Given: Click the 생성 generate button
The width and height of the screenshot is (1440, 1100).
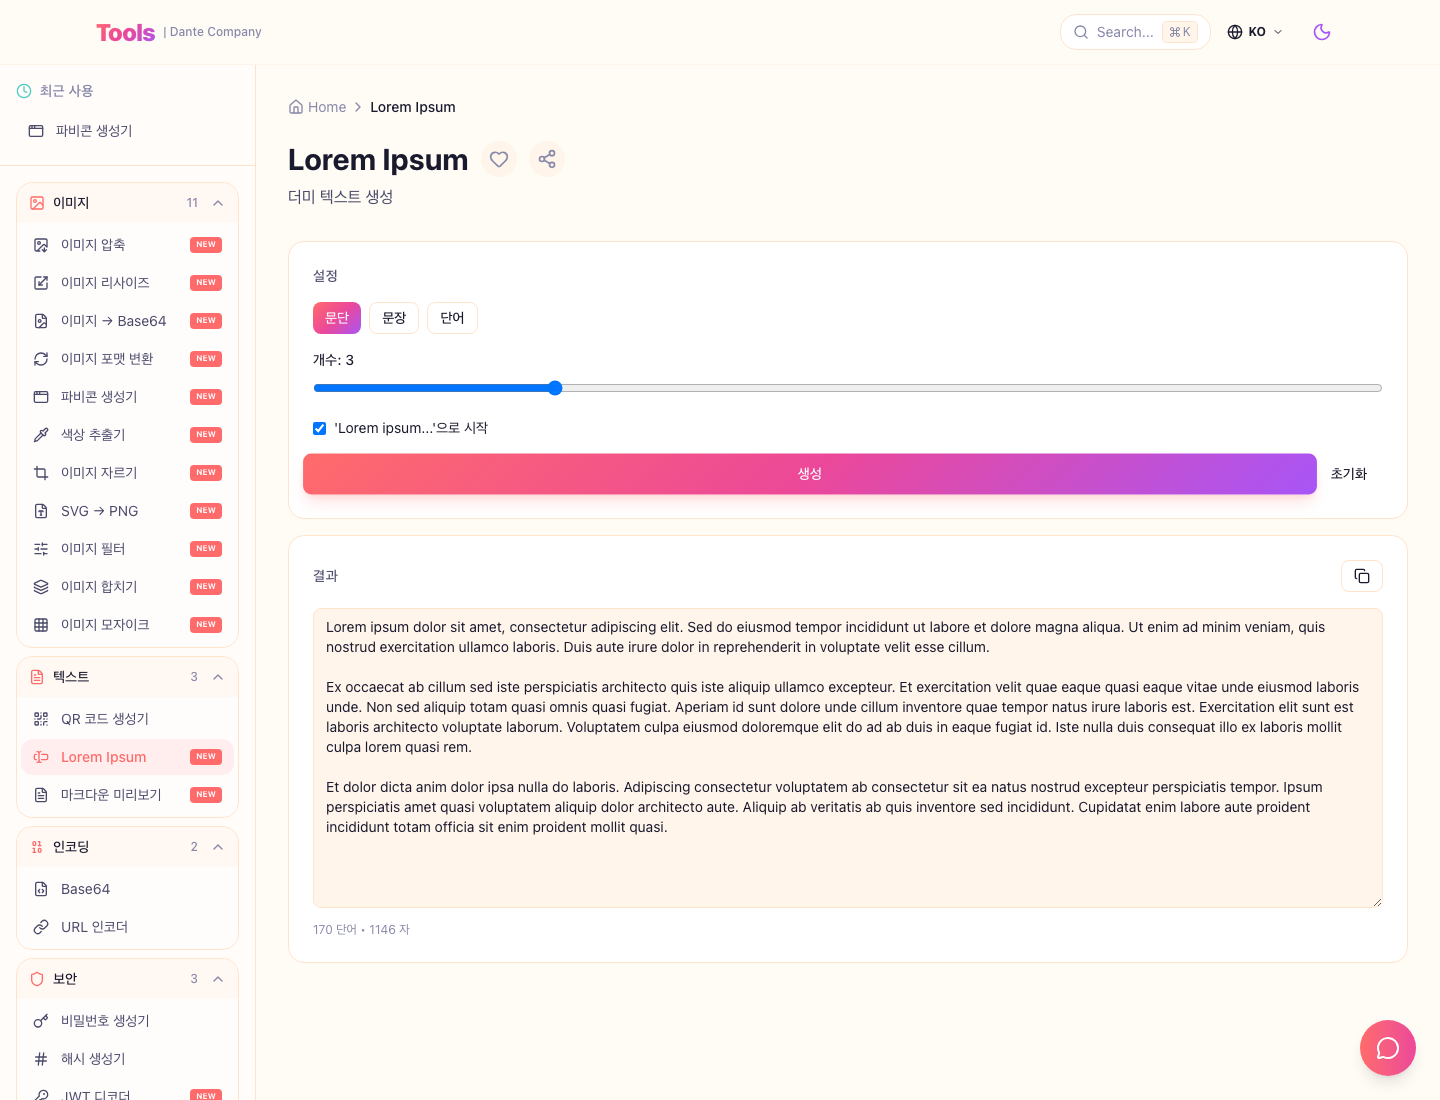Looking at the screenshot, I should point(810,474).
